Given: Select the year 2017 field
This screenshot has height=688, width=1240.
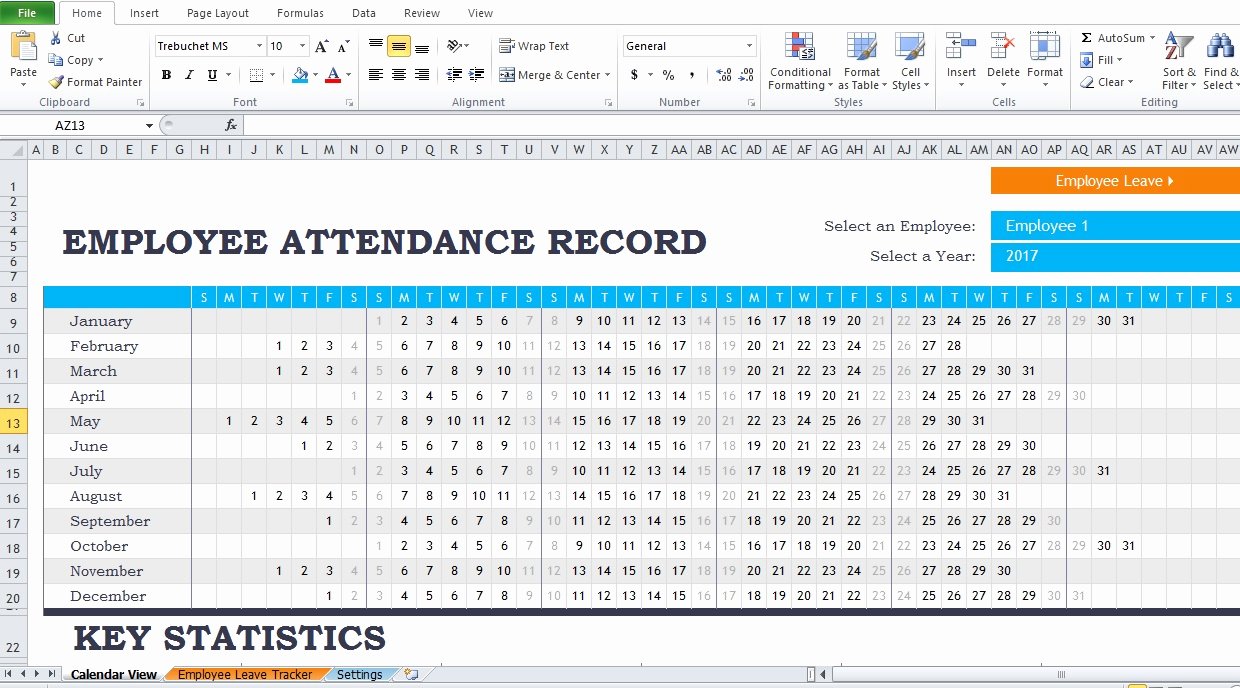Looking at the screenshot, I should 1115,256.
